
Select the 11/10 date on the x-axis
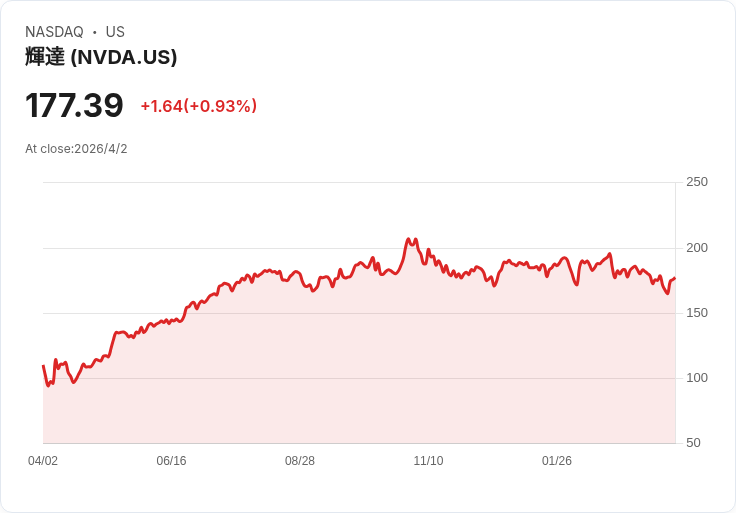(x=428, y=461)
